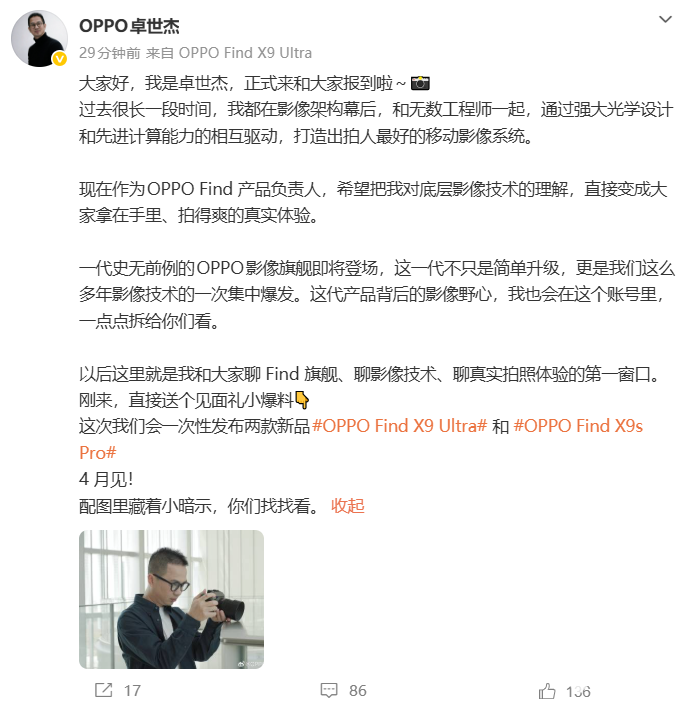Click the watermark on the photo
This screenshot has width=685, height=707.
pos(250,664)
